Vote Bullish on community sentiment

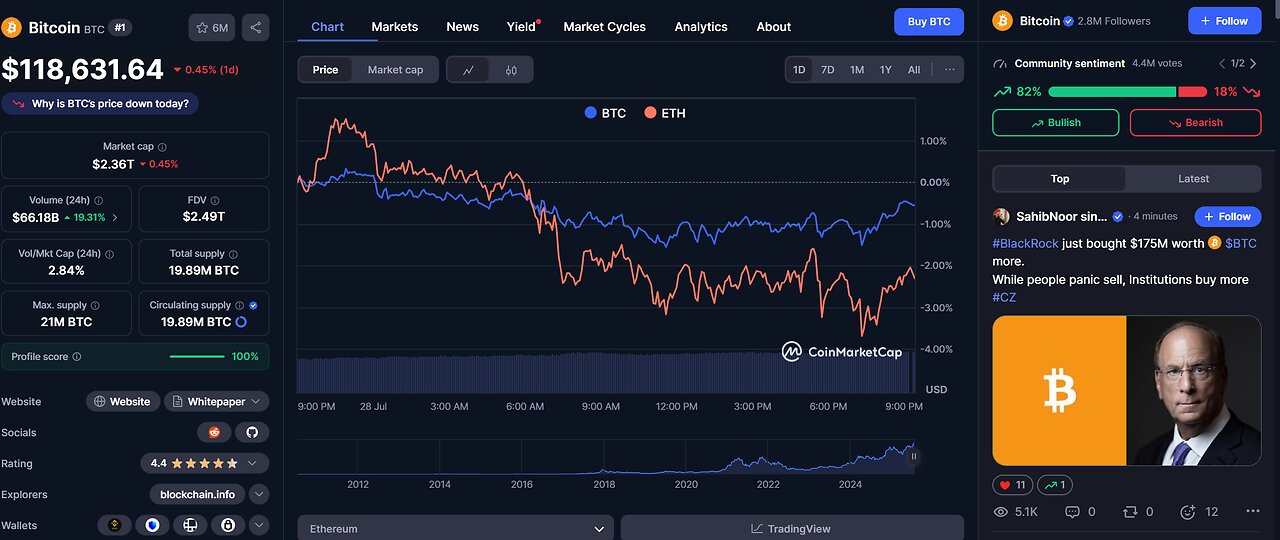click(x=1056, y=122)
